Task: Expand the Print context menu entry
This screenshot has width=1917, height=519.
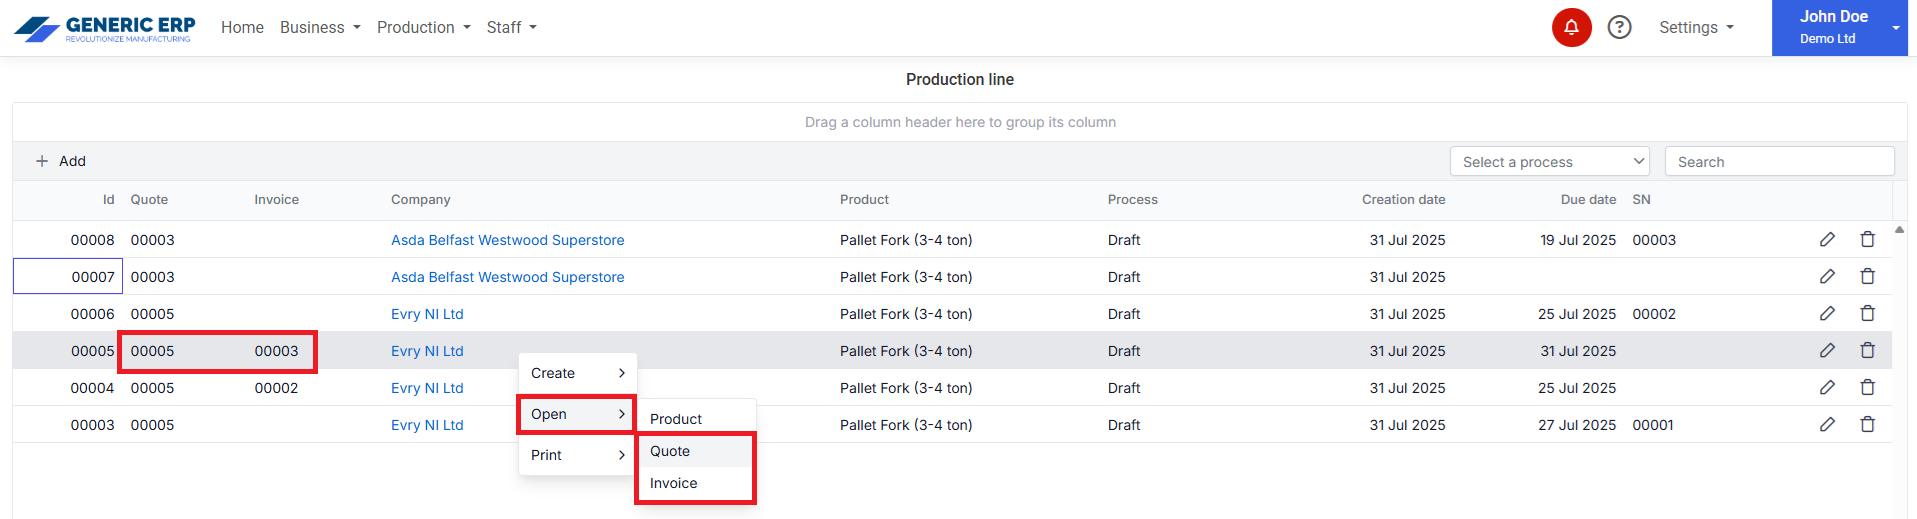Action: click(x=577, y=455)
